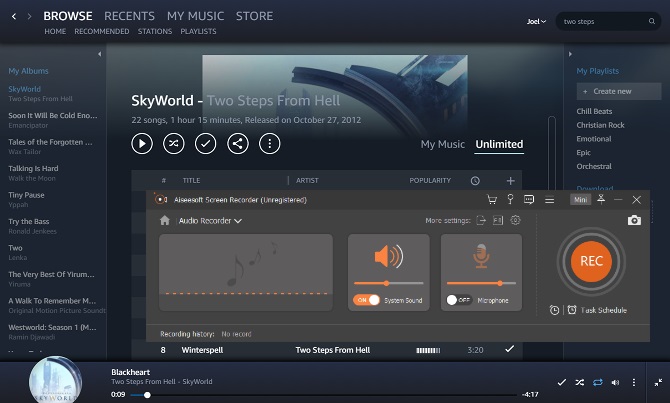
Task: Select the RECOMMENDED sub-tab
Action: click(x=102, y=32)
